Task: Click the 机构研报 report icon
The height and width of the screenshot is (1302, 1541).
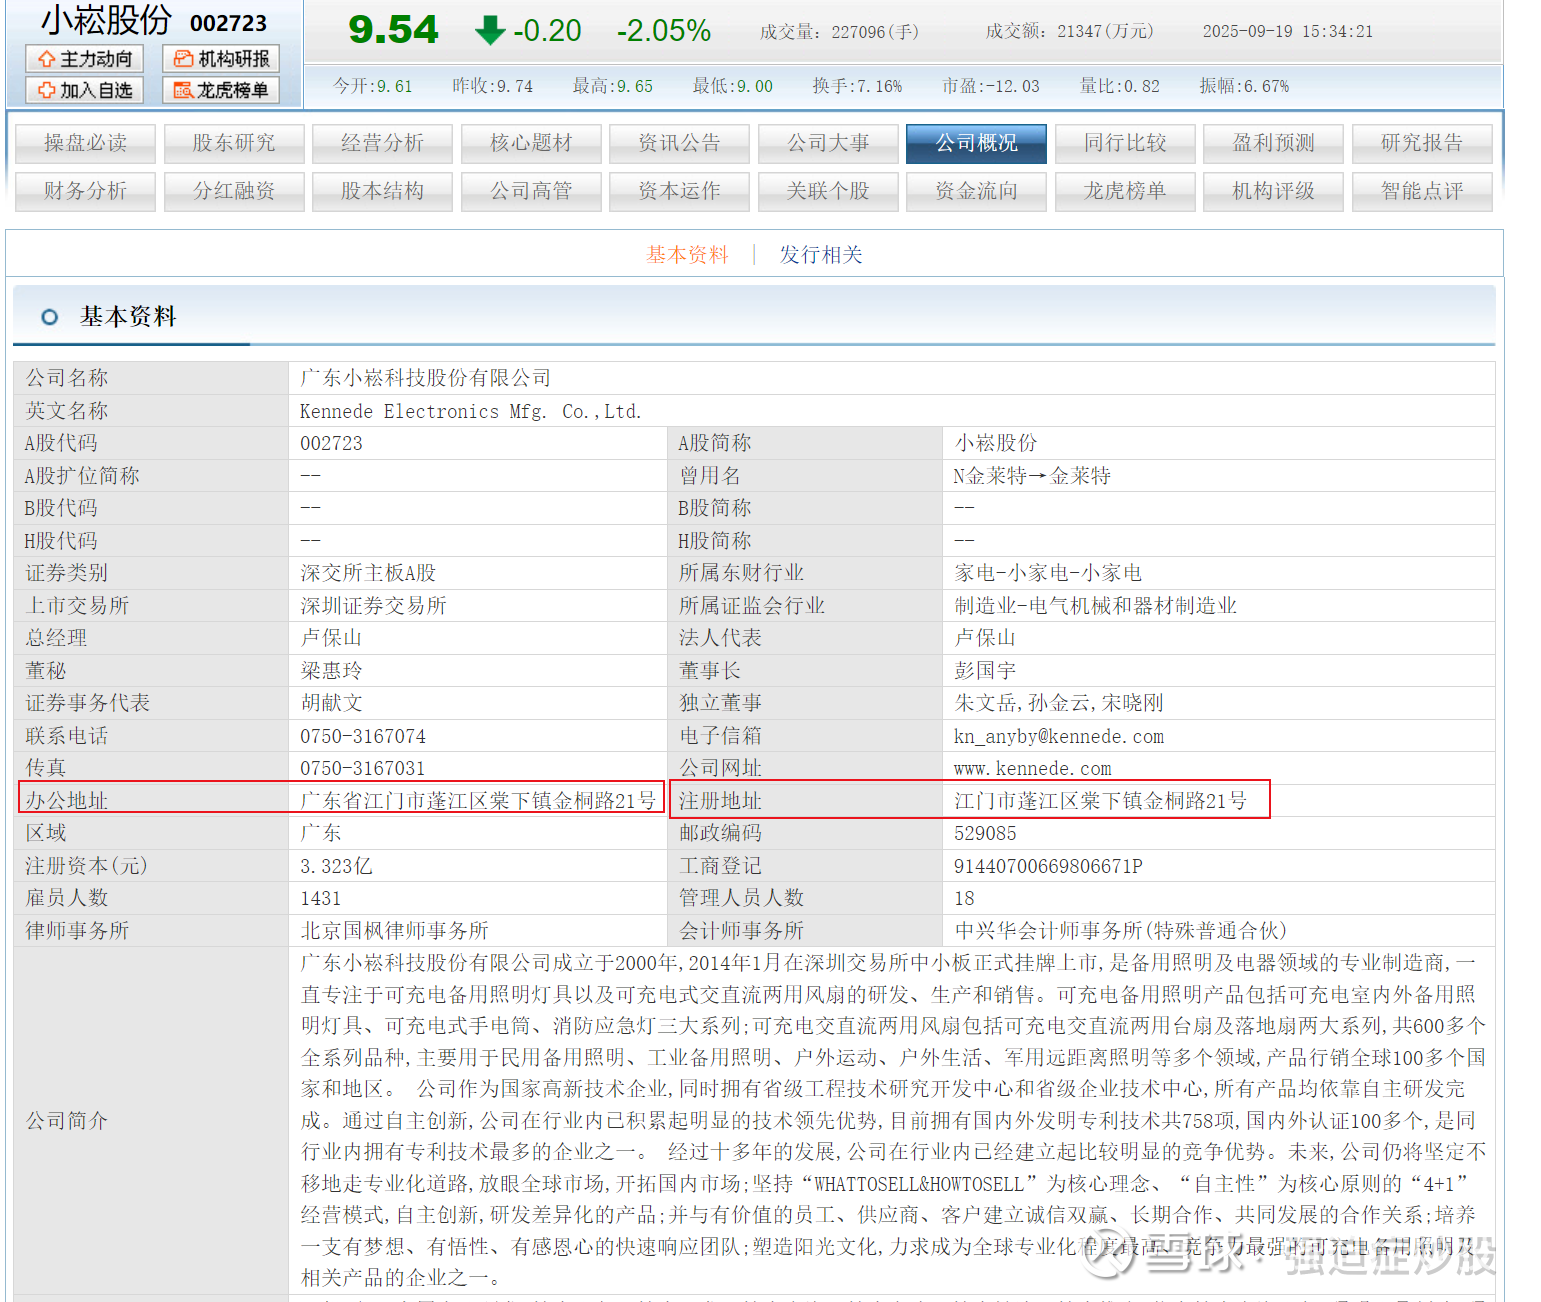Action: pos(183,59)
